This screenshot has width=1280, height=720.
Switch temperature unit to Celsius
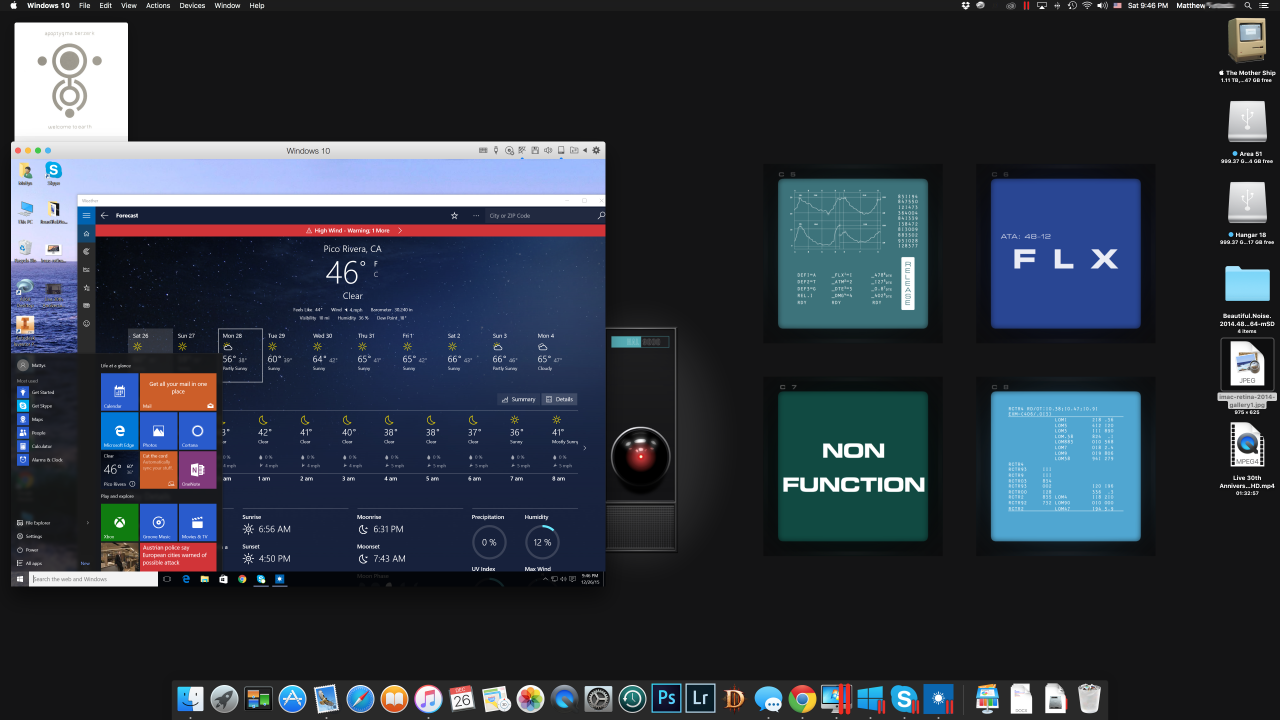click(x=375, y=275)
